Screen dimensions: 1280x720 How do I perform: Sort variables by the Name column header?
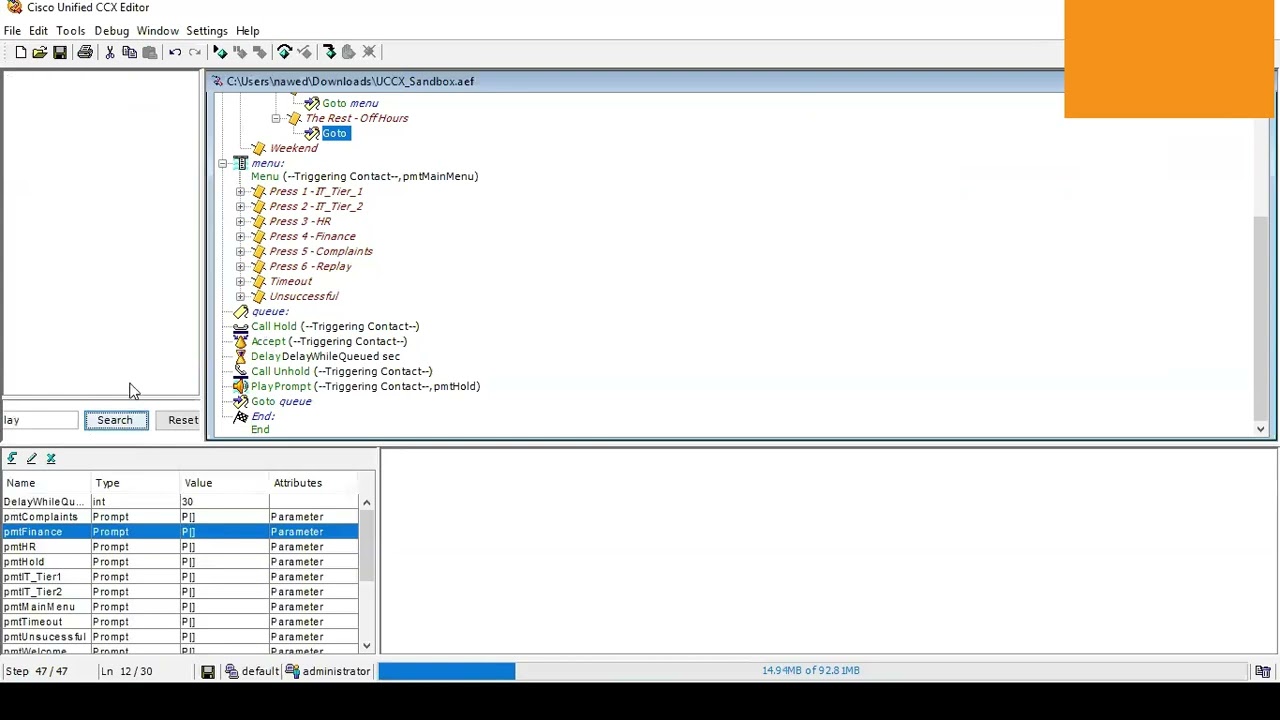[x=46, y=483]
